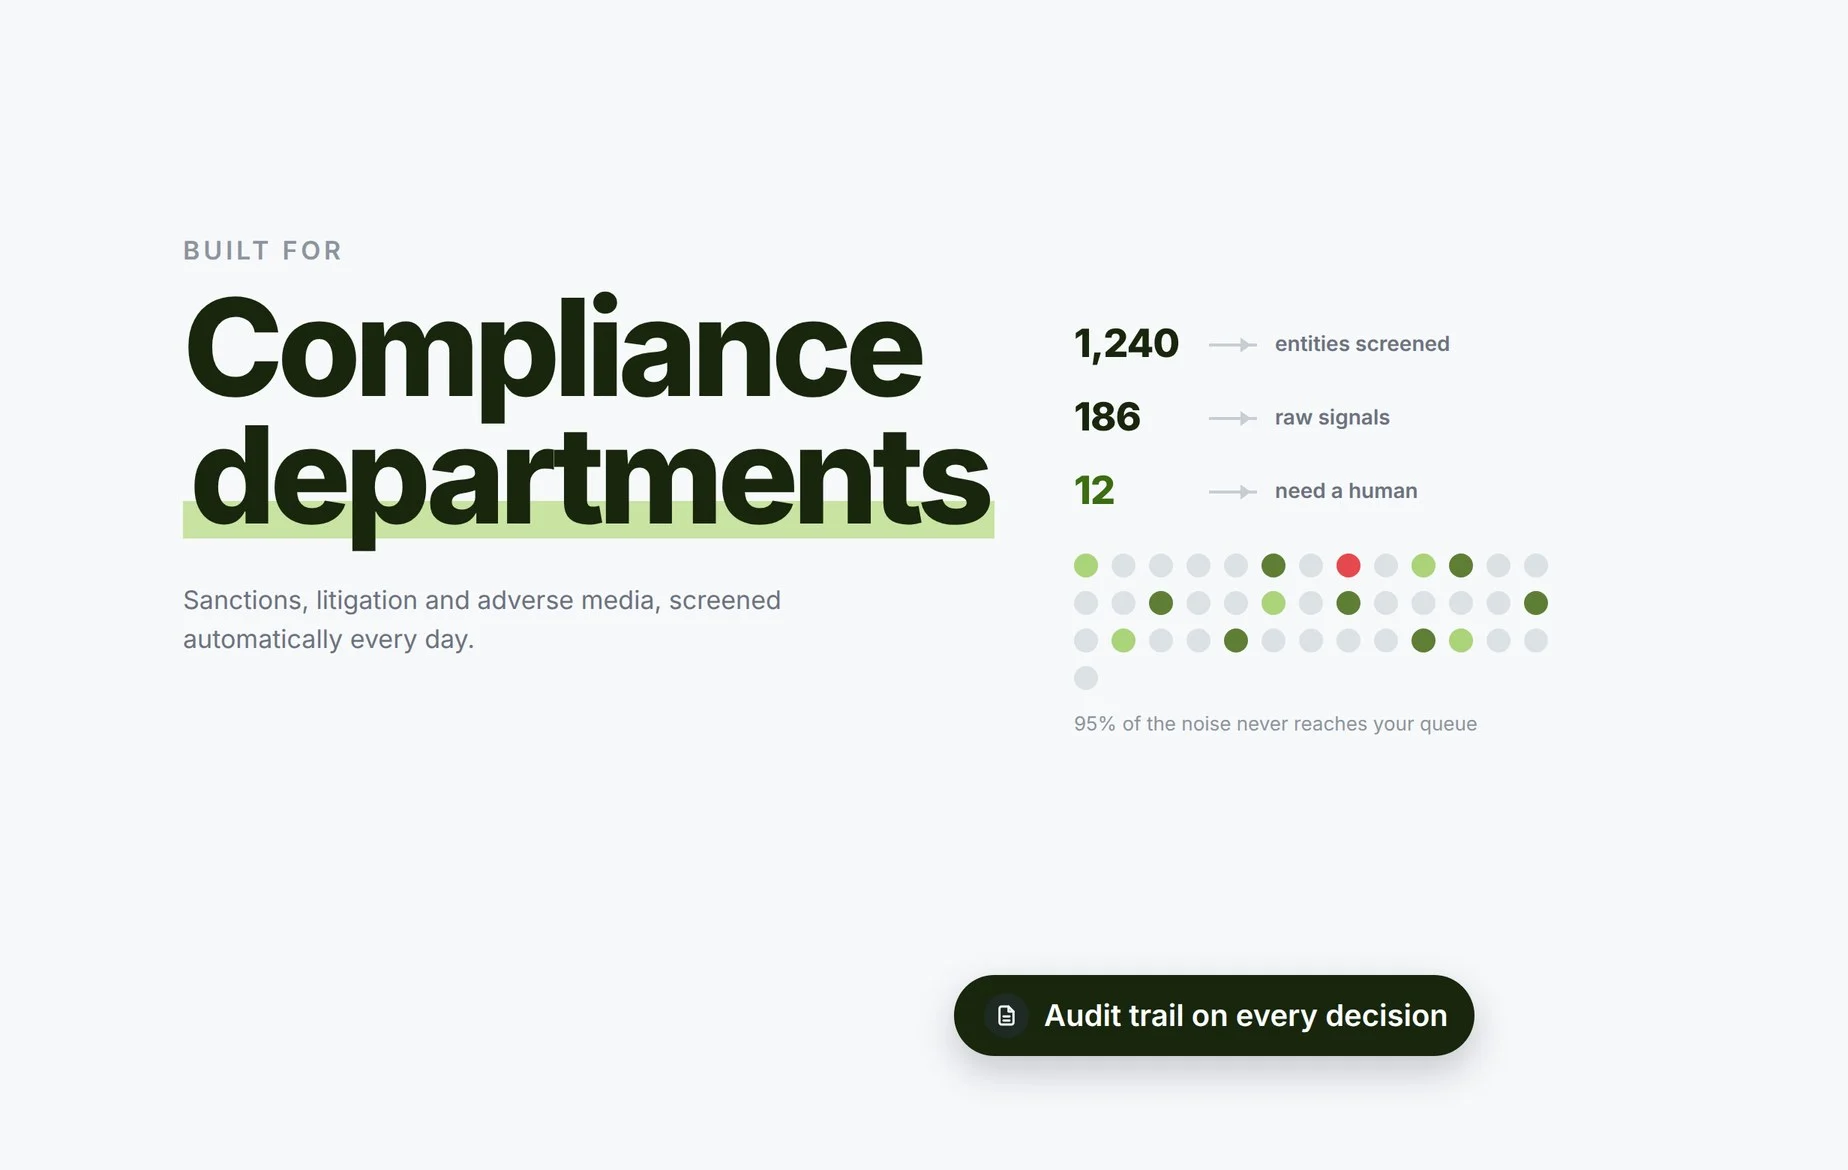Select the "1,240" statistic
Viewport: 1848px width, 1170px height.
pyautogui.click(x=1126, y=344)
